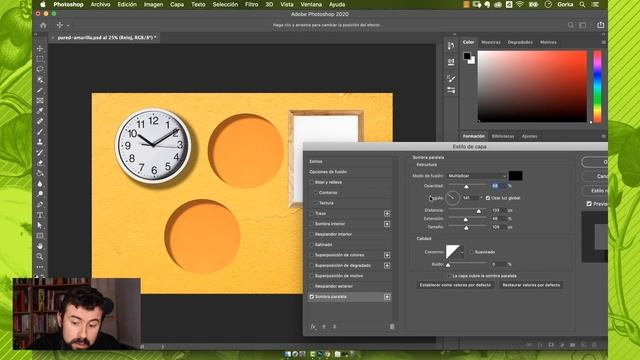Screen dimensions: 640x360
Task: Toggle the Previsualizar checkbox
Action: click(589, 204)
